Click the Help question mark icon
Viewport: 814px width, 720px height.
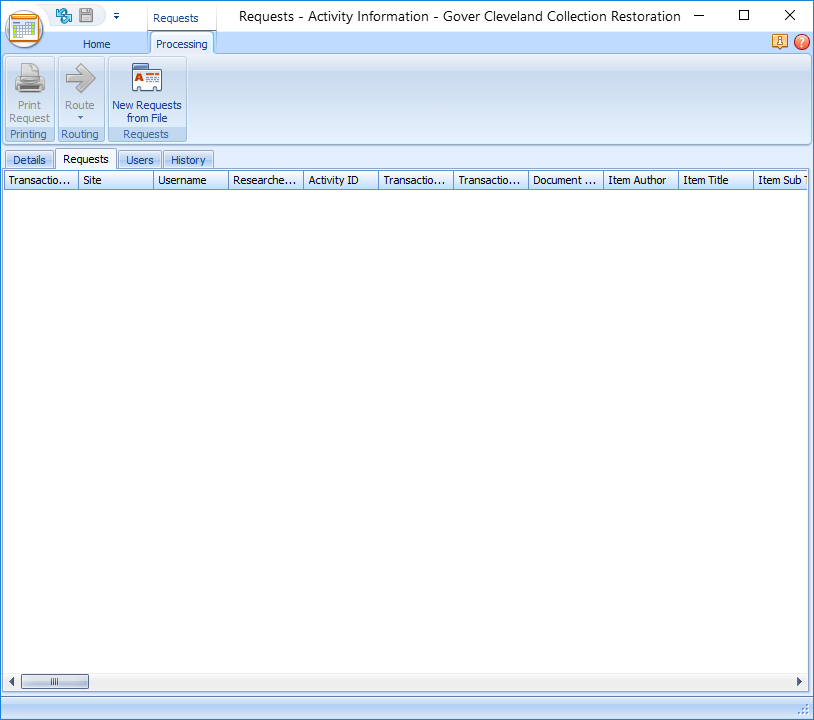click(800, 42)
